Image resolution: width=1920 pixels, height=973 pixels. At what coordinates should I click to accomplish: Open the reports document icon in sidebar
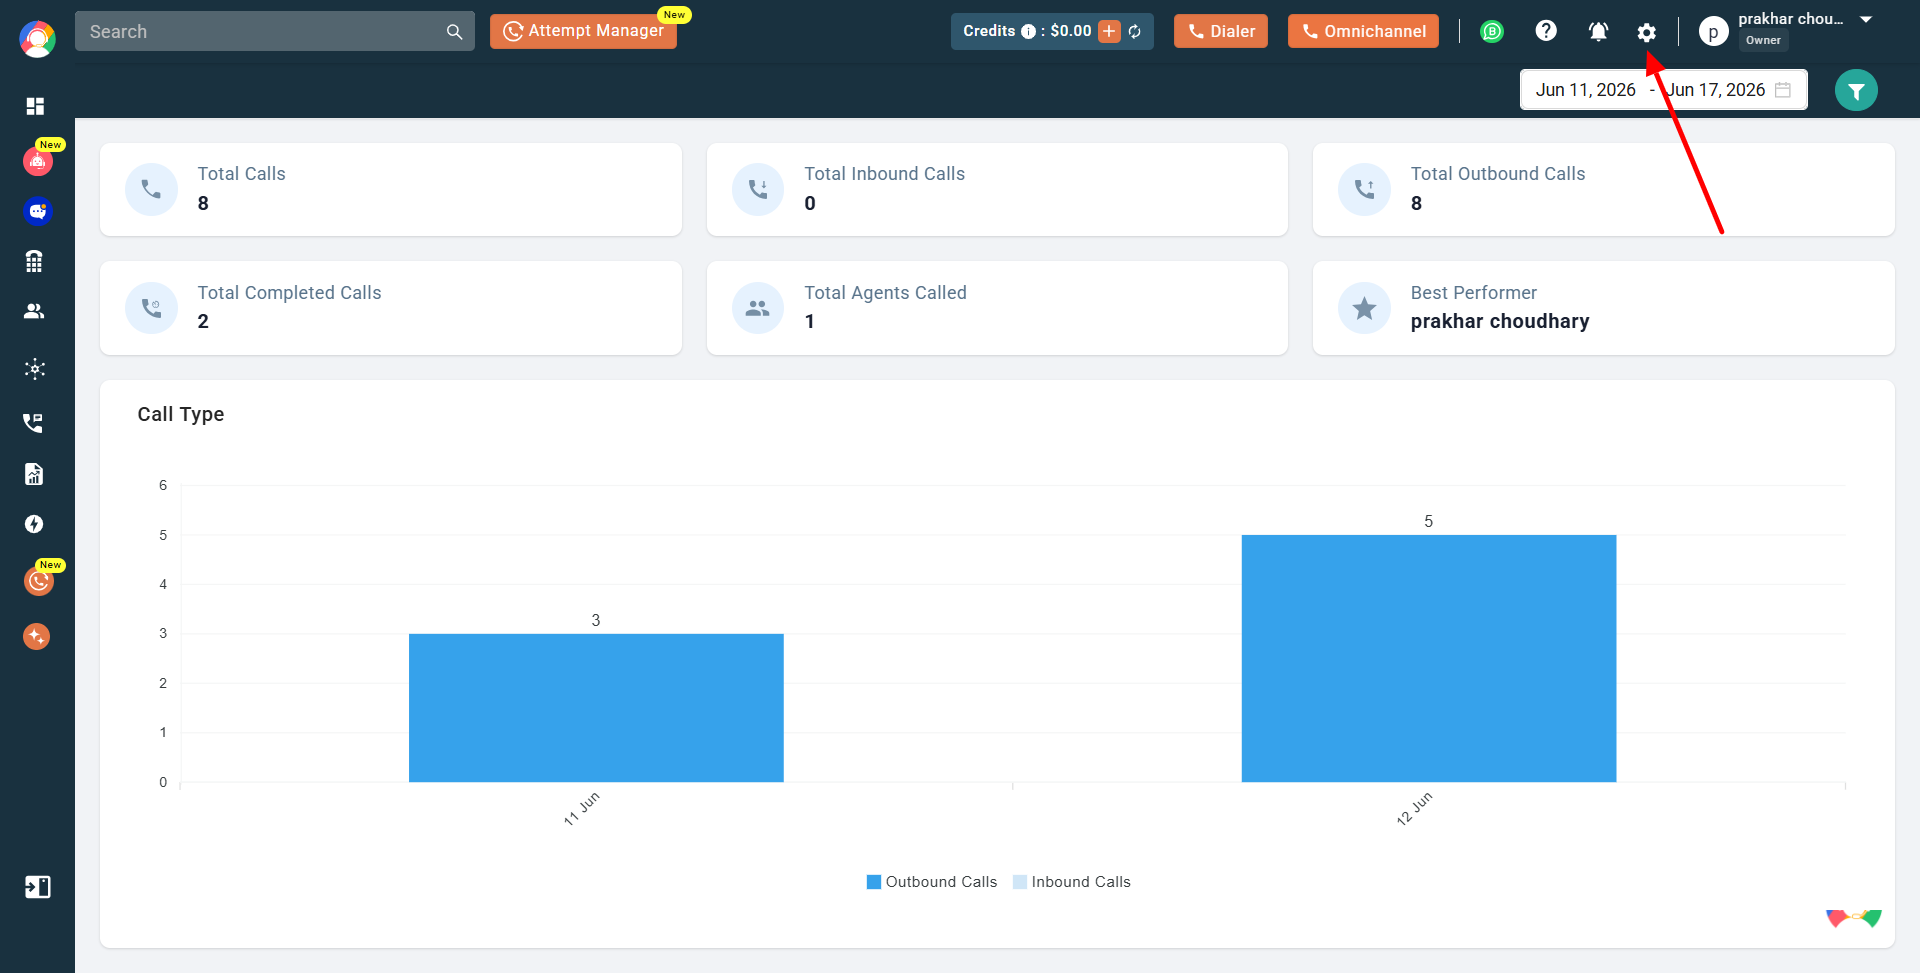(35, 474)
